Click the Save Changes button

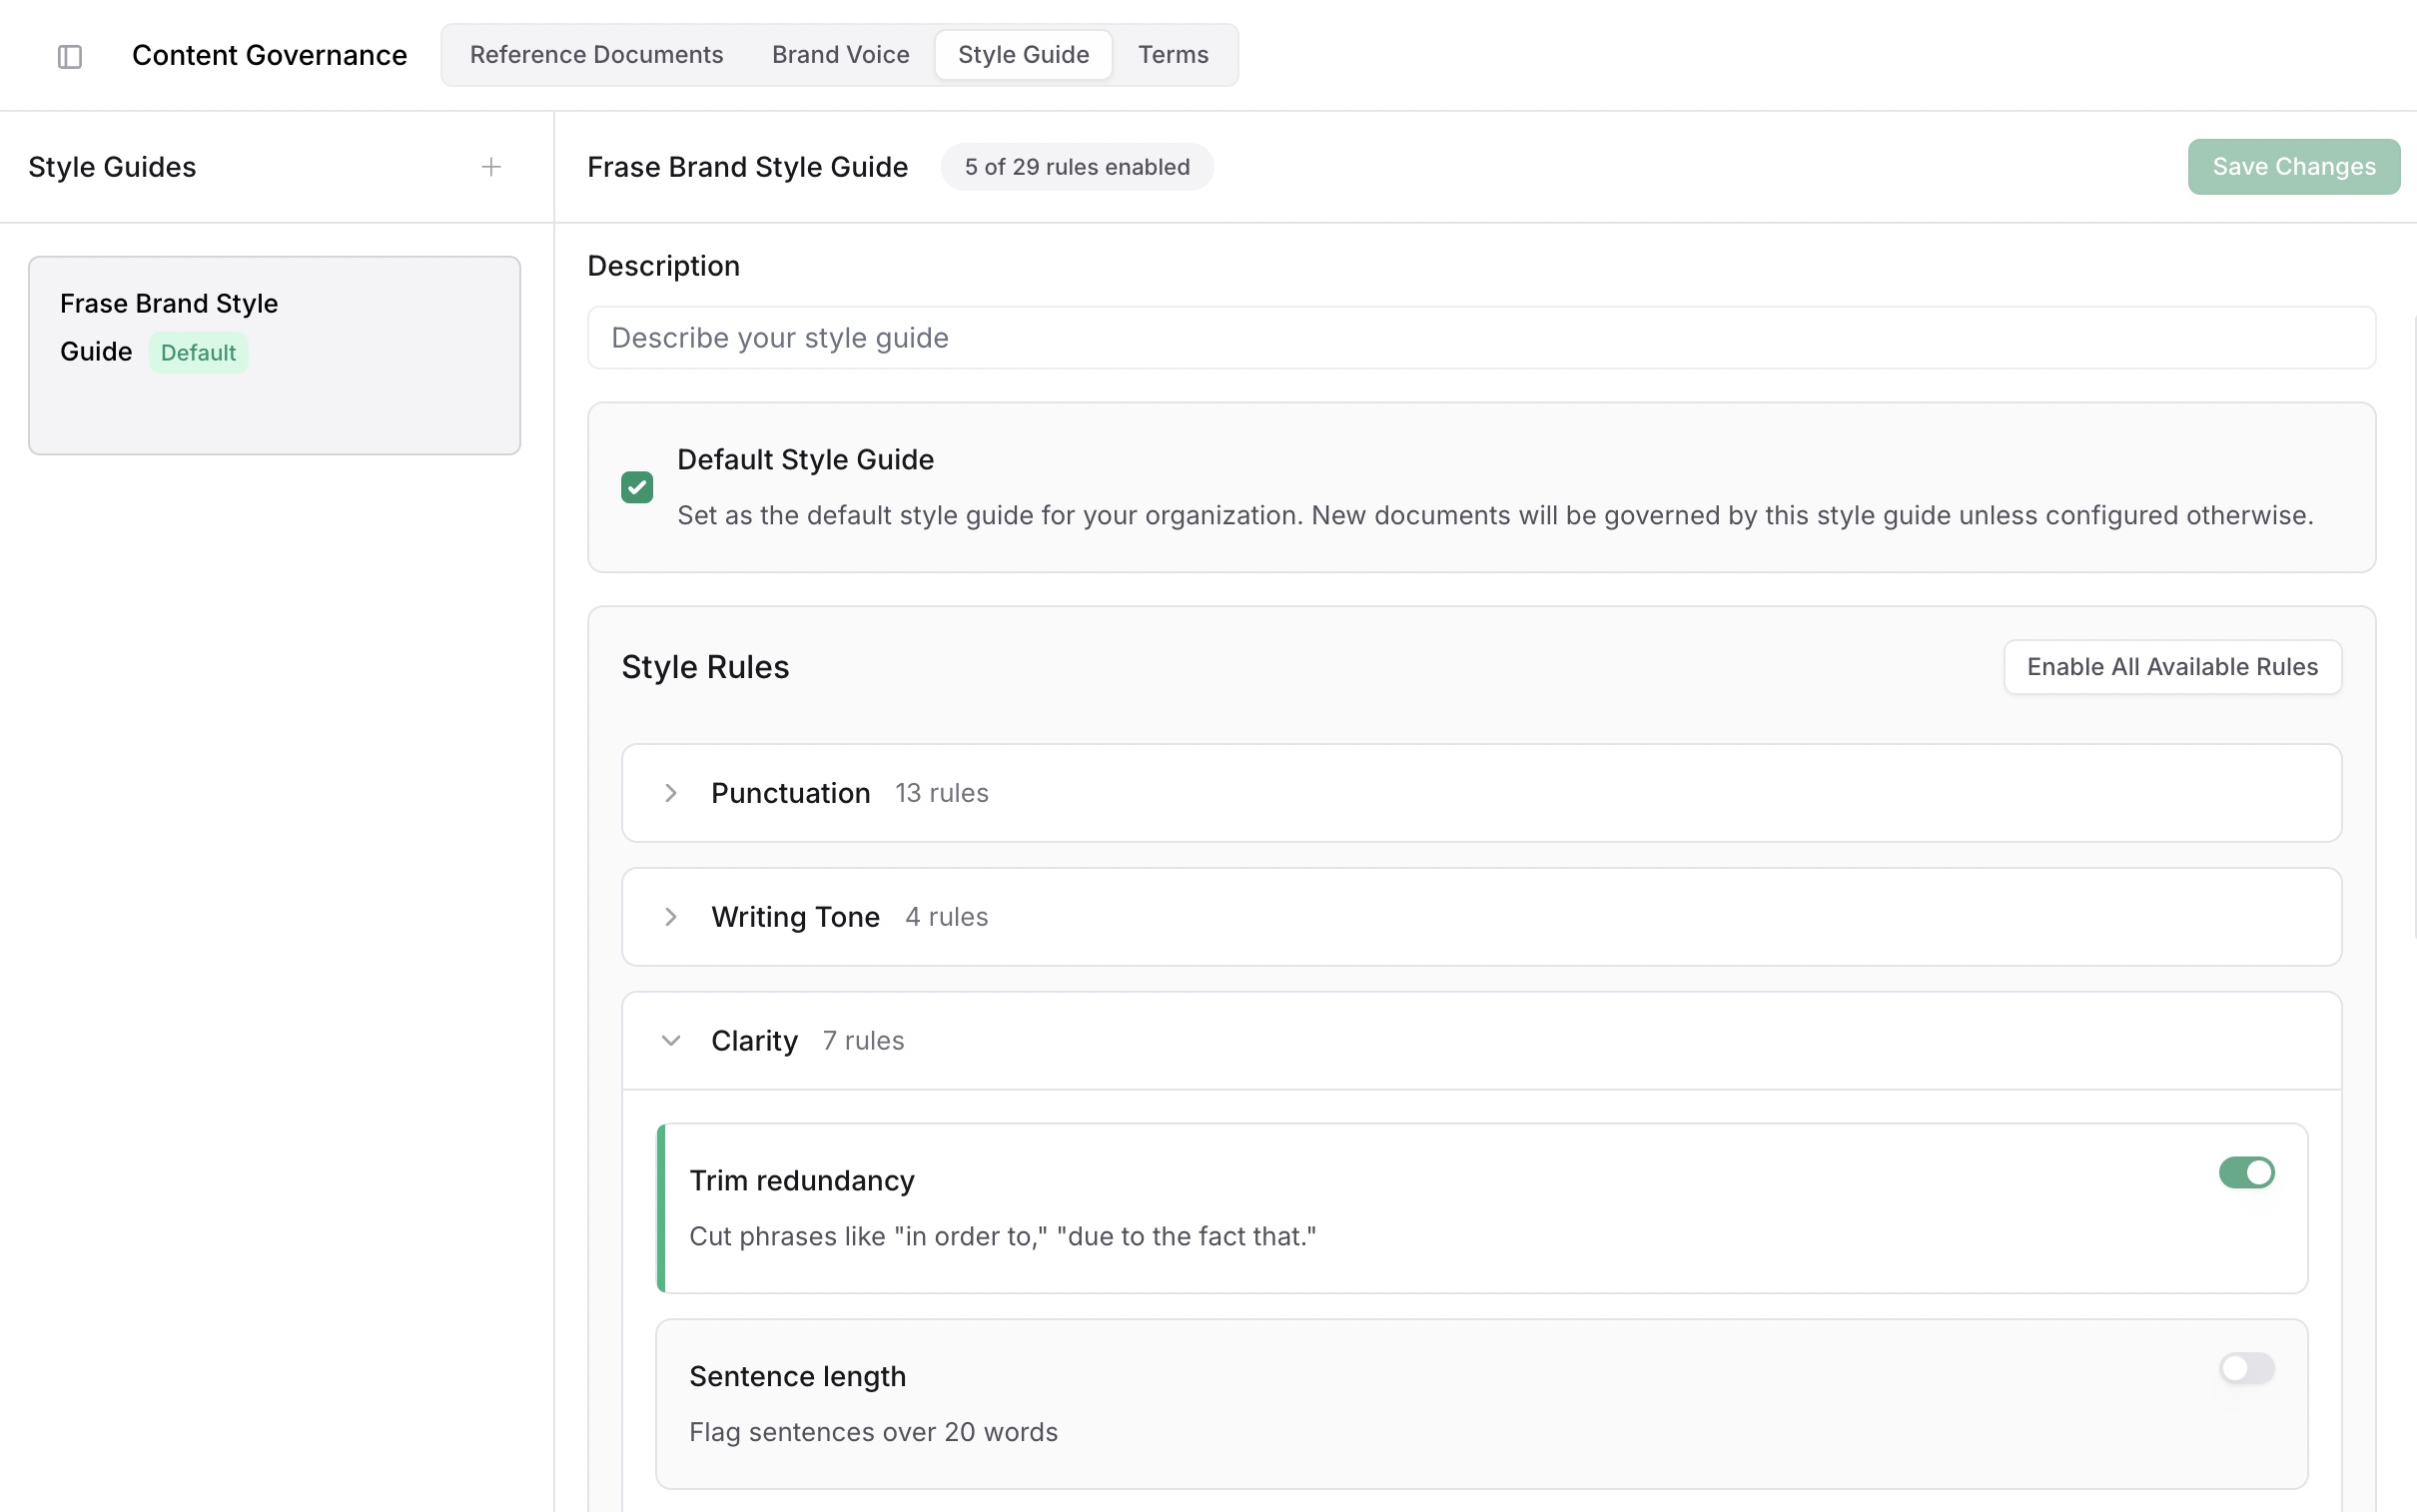[x=2293, y=167]
